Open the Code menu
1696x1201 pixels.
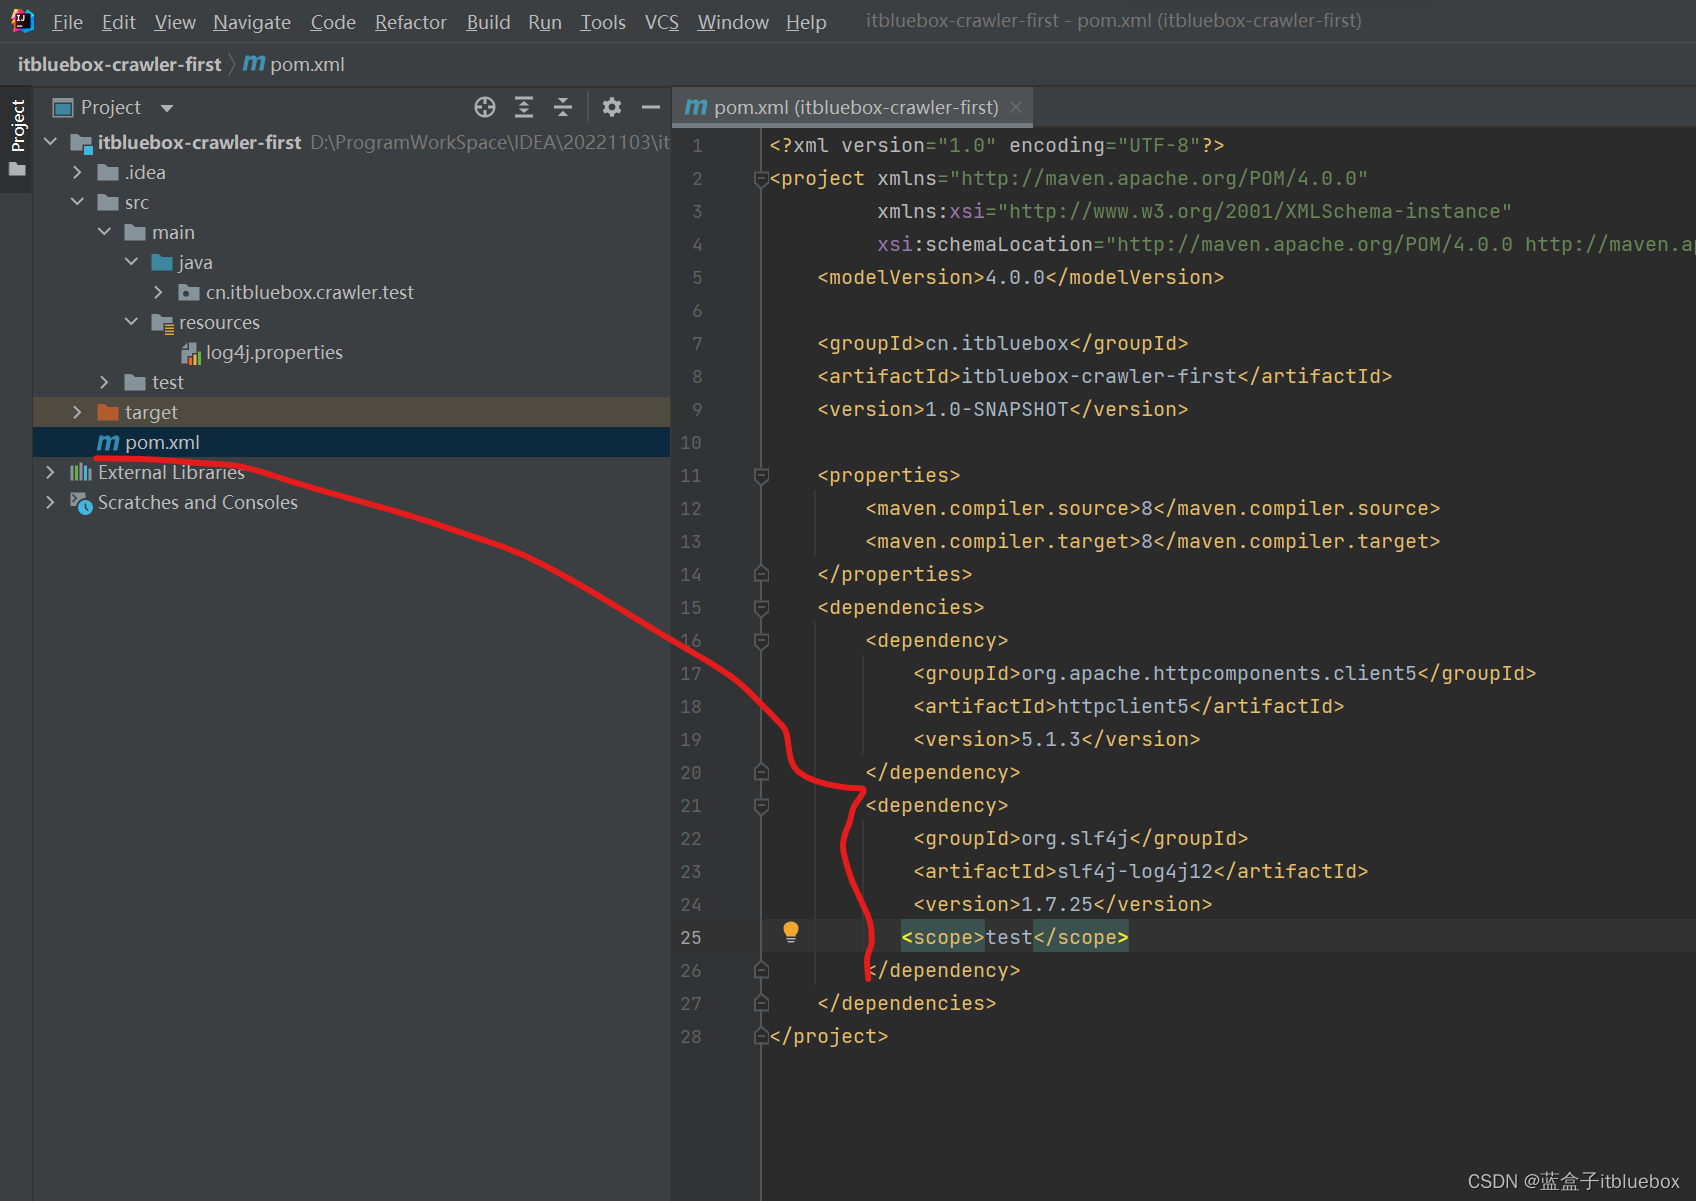(x=333, y=22)
